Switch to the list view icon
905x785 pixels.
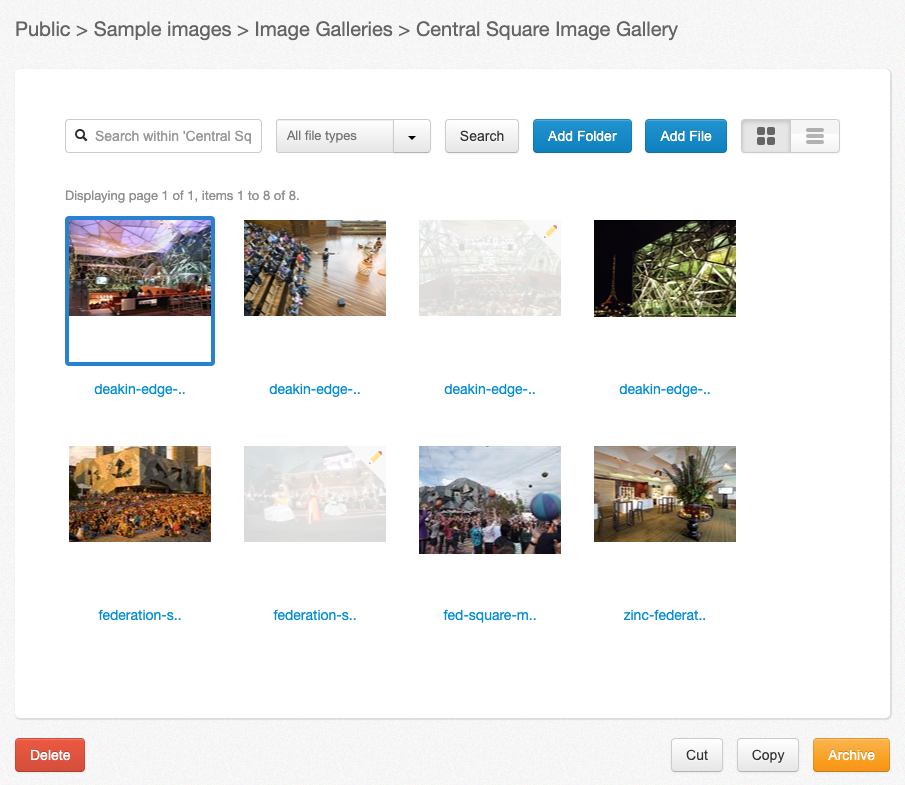point(814,135)
